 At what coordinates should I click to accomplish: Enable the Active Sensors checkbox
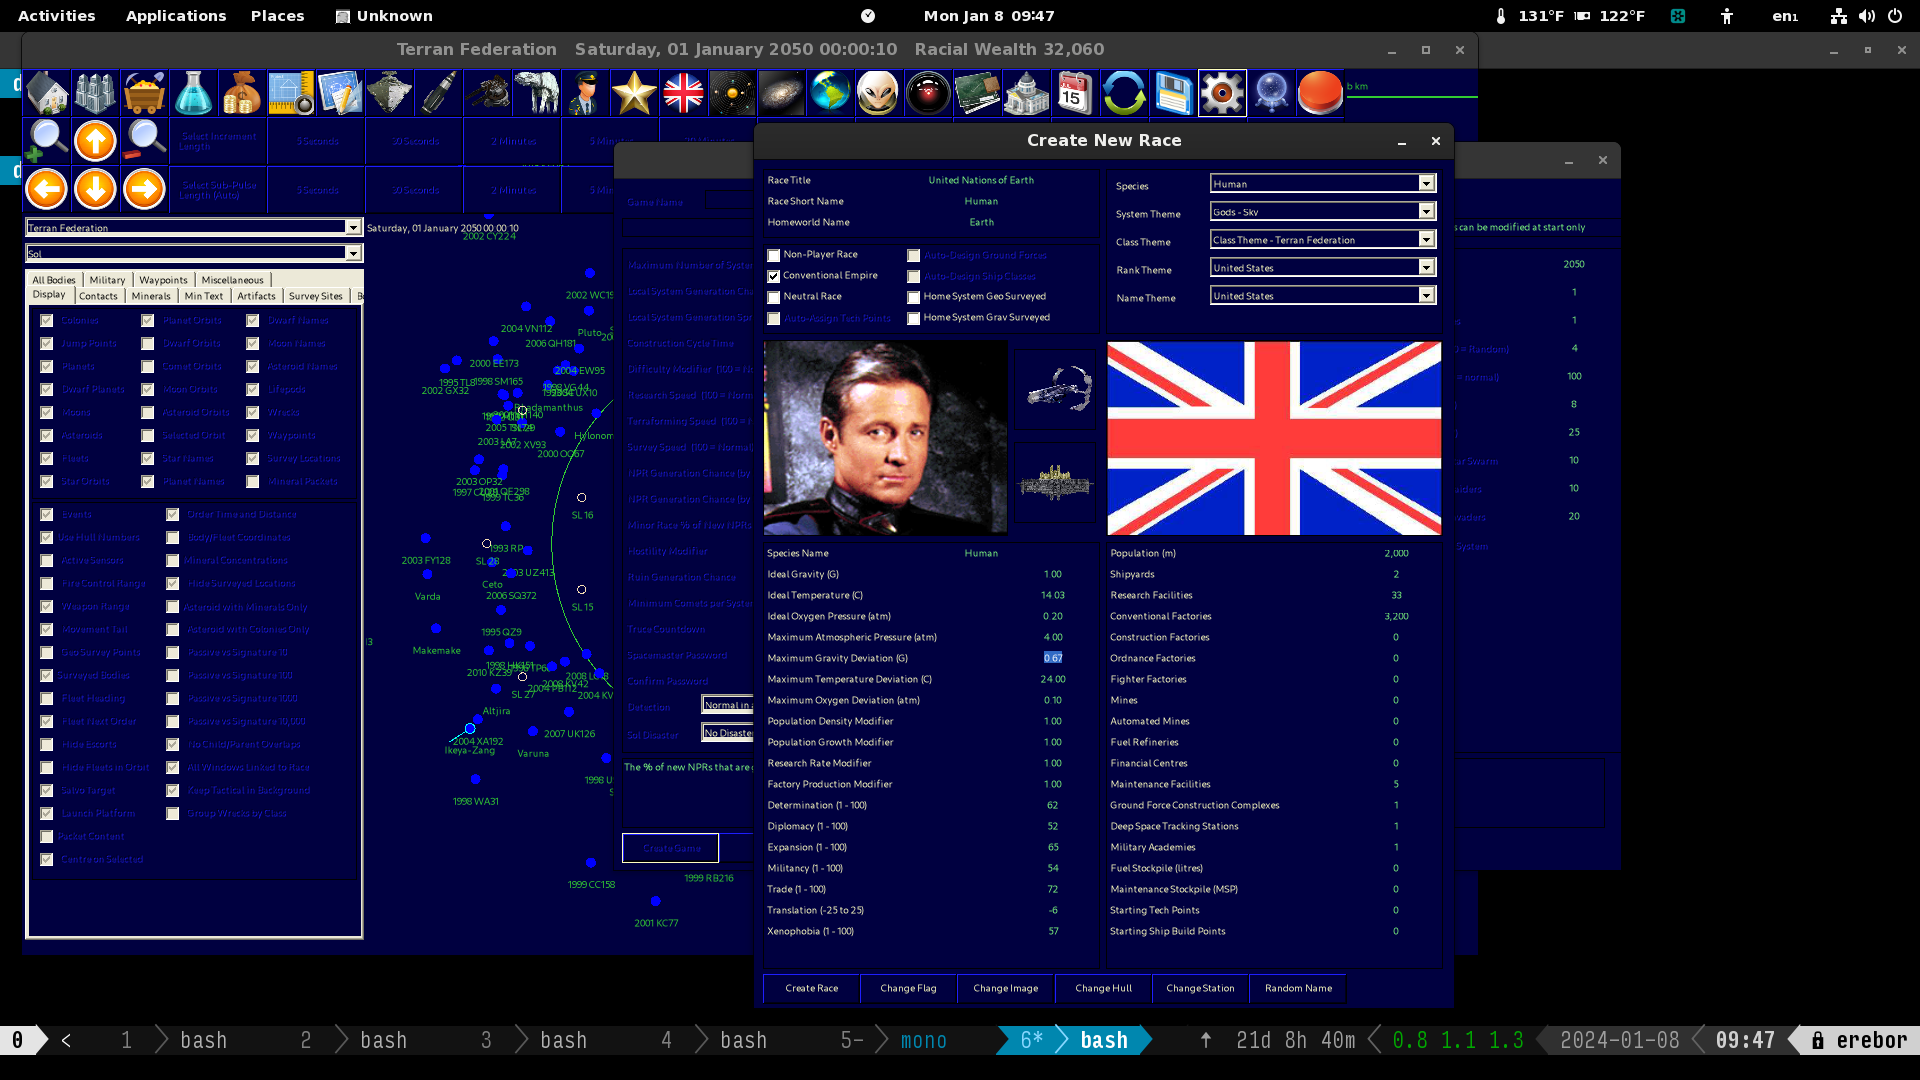47,561
